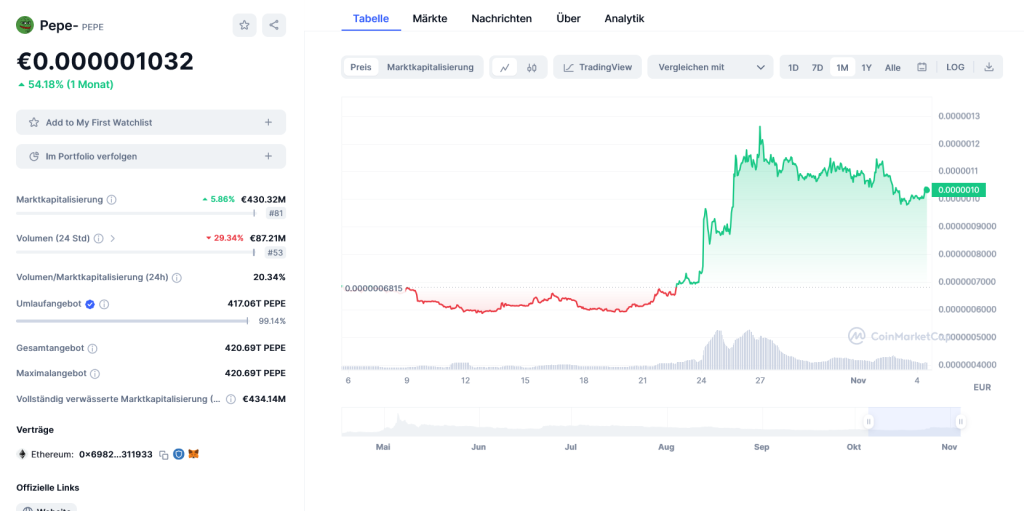The width and height of the screenshot is (1024, 511).
Task: Open the Über tab
Action: pyautogui.click(x=568, y=18)
